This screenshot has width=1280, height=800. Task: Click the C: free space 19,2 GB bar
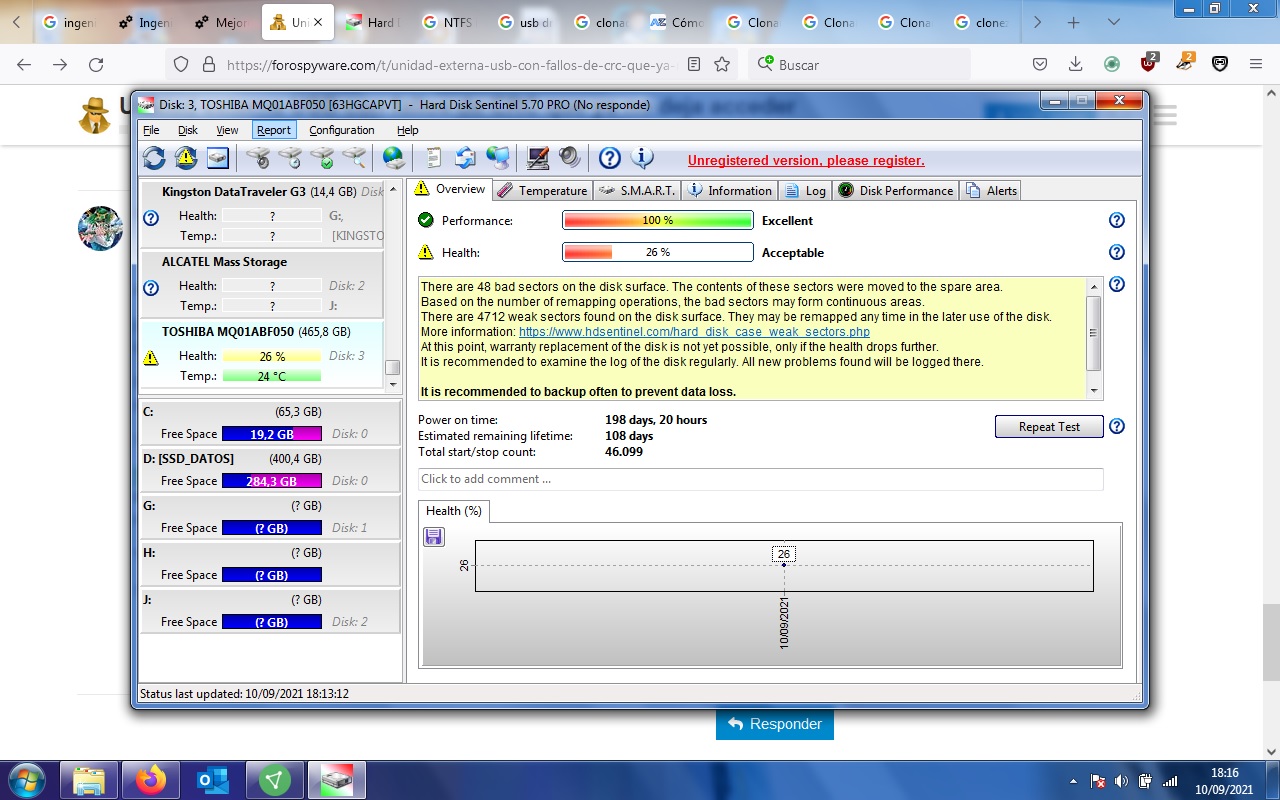pyautogui.click(x=272, y=434)
